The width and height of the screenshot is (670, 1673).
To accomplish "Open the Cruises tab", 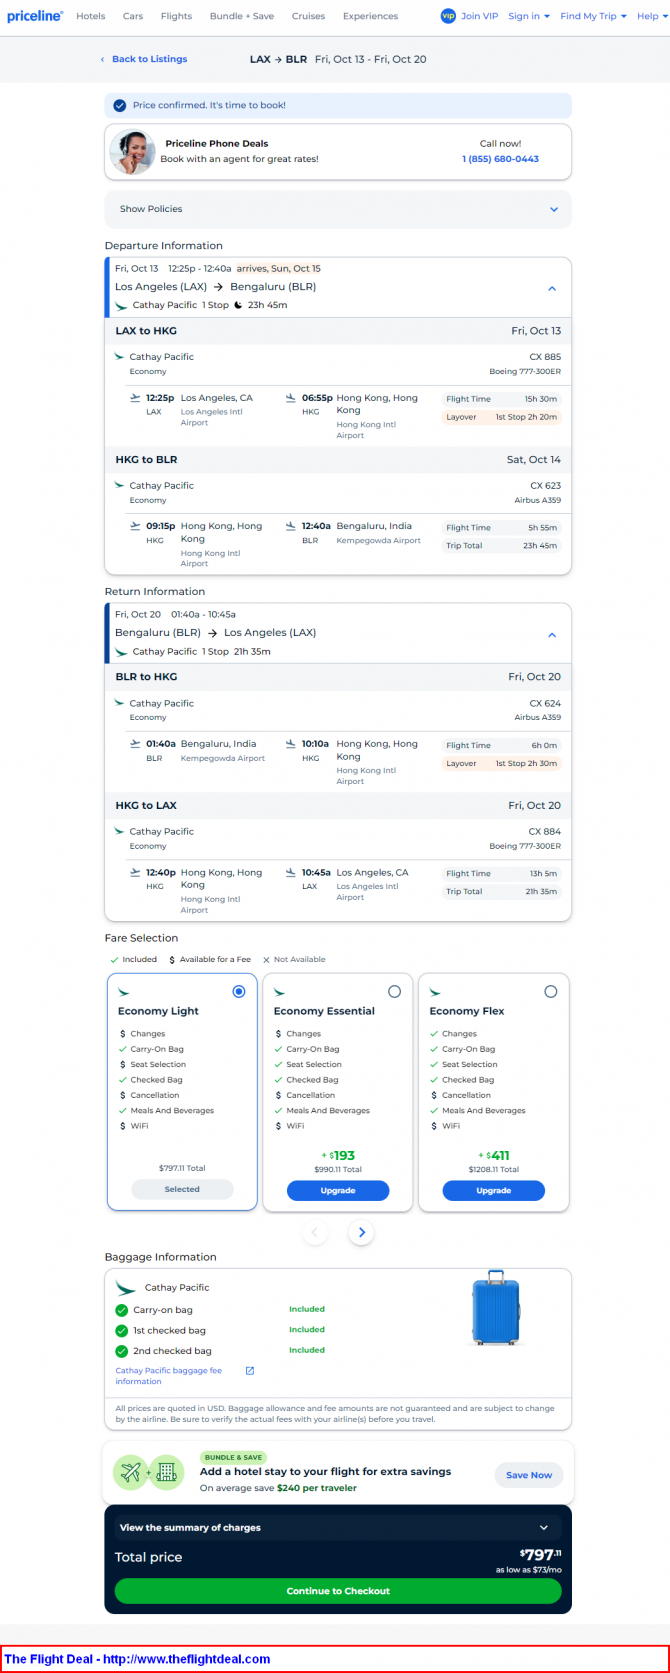I will 308,16.
